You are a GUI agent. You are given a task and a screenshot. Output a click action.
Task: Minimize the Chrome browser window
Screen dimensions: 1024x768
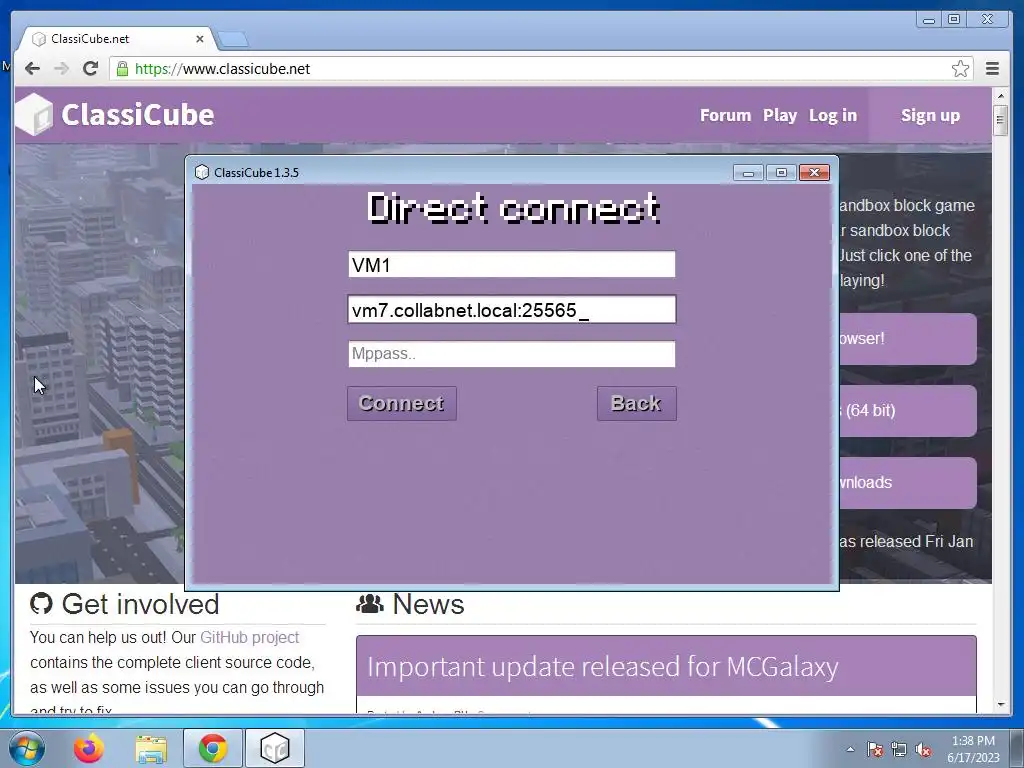point(929,20)
